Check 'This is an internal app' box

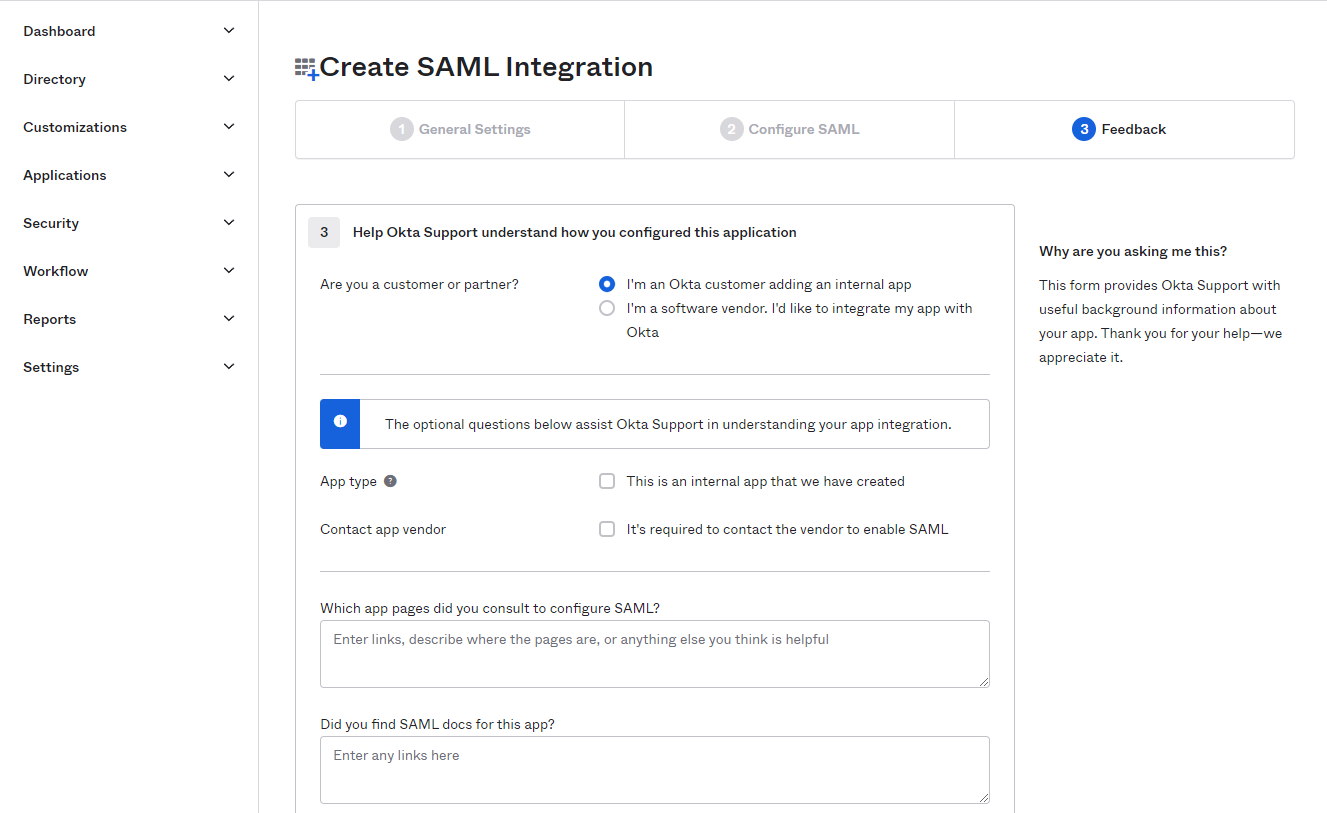pos(607,481)
